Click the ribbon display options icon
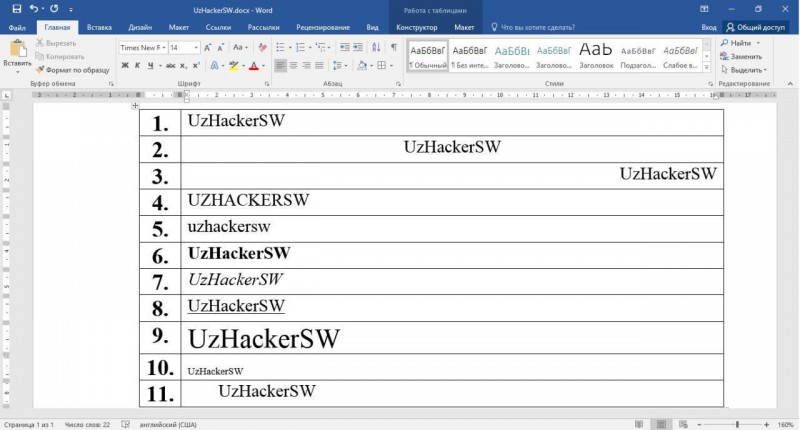Screen dimensions: 800x430 tap(704, 9)
